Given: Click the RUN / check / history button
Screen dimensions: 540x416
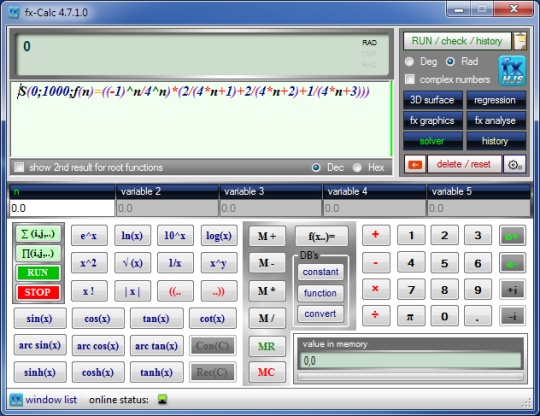Looking at the screenshot, I should 457,41.
